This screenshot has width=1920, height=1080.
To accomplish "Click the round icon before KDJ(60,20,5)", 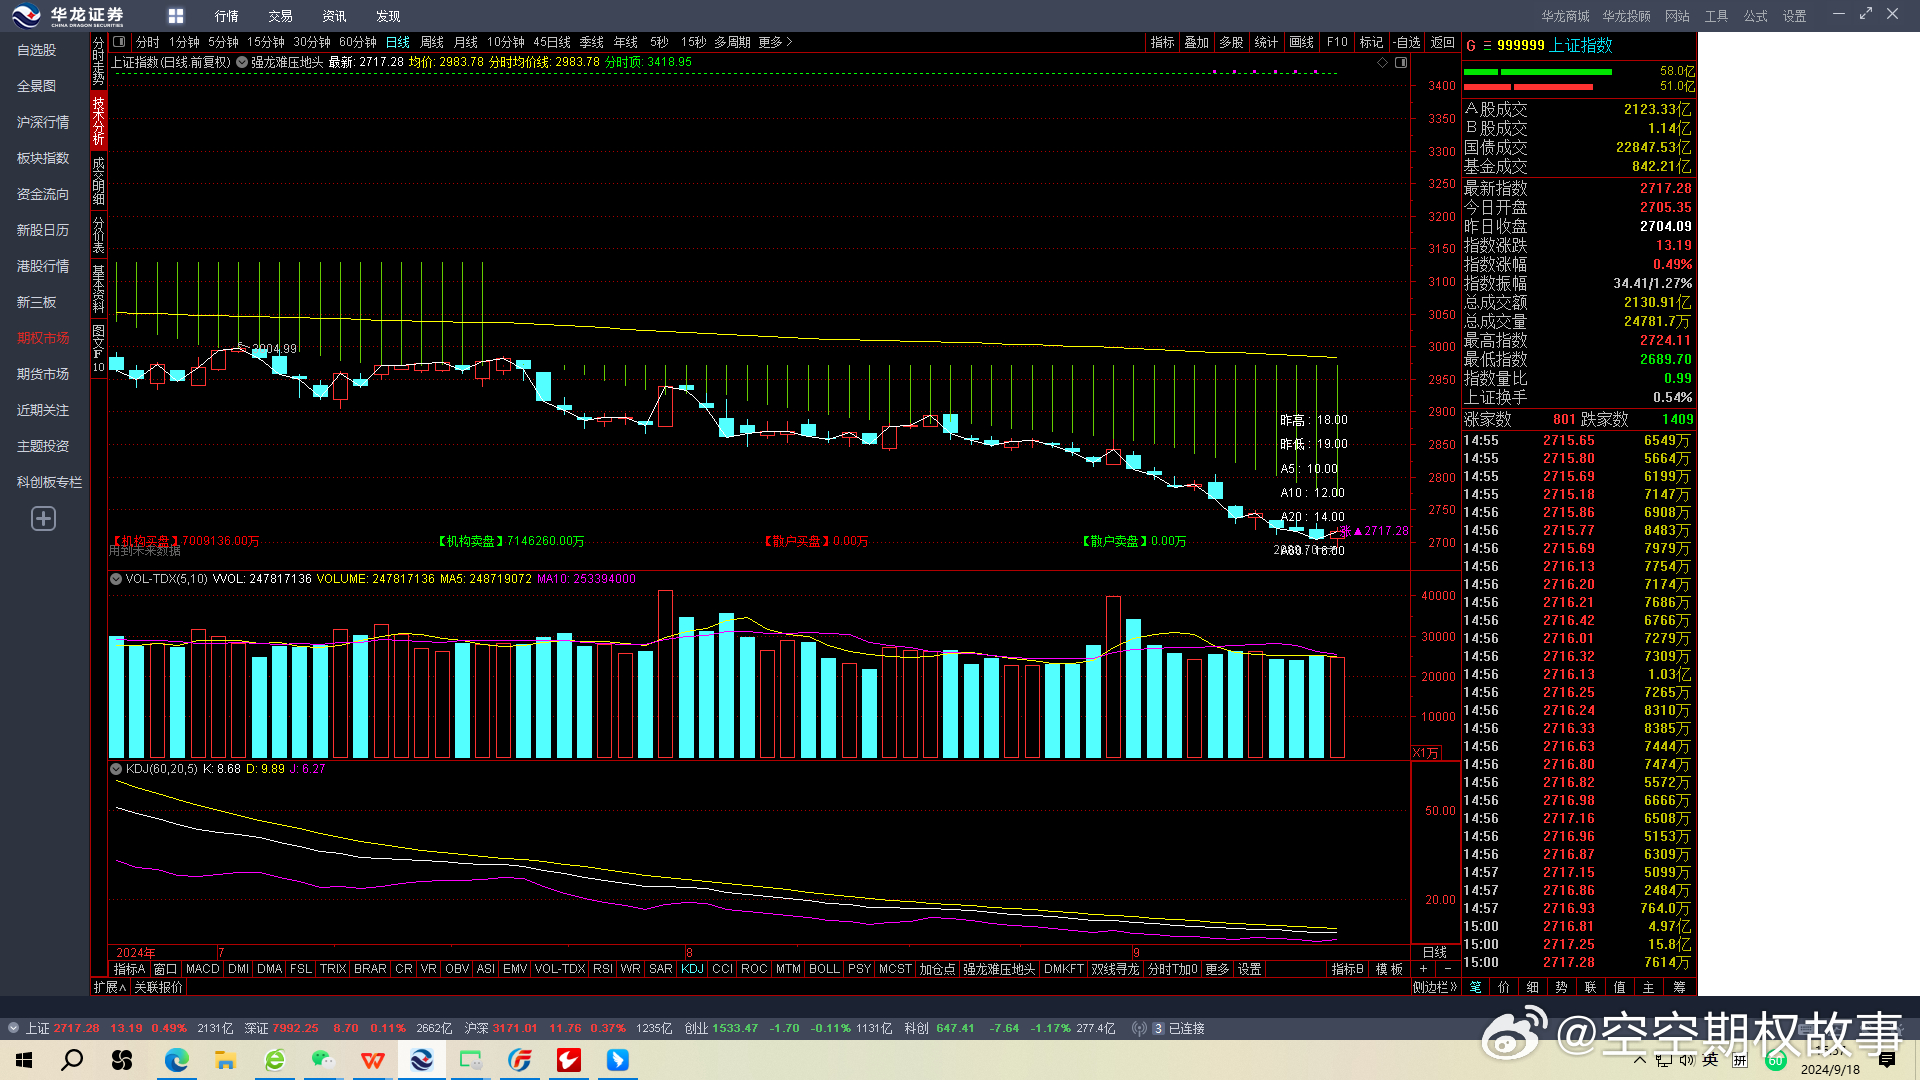I will 116,769.
